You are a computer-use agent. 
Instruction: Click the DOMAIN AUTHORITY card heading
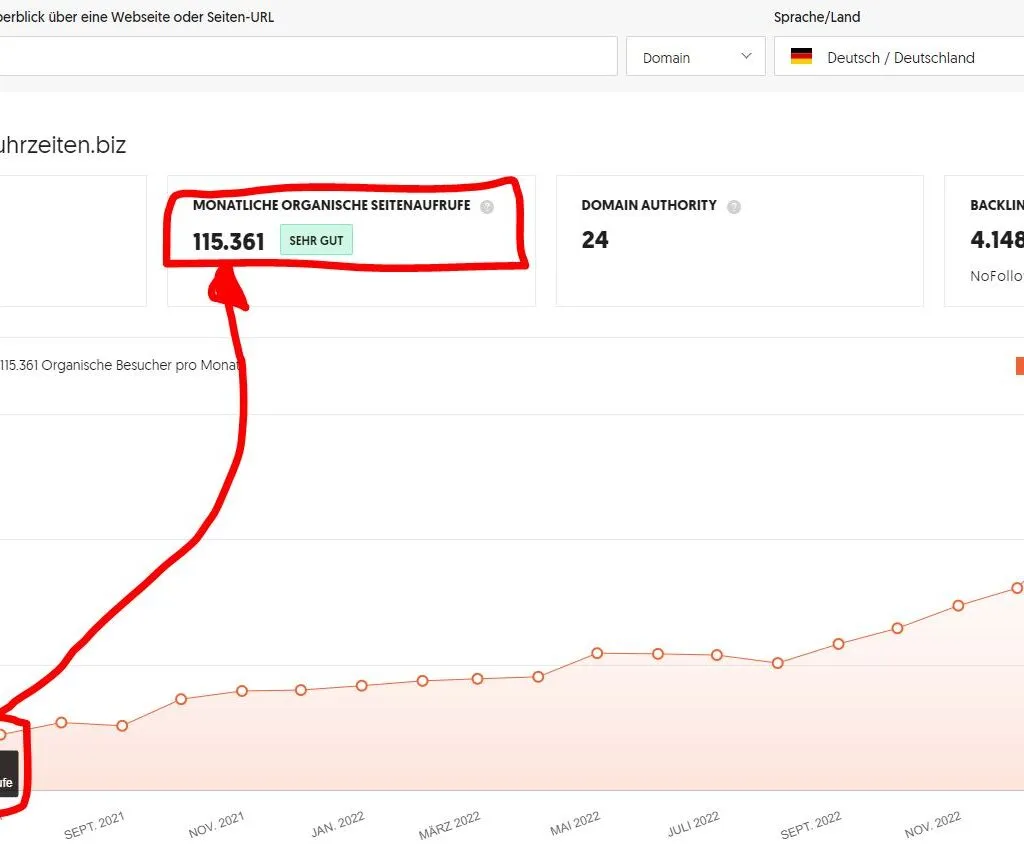coord(649,205)
